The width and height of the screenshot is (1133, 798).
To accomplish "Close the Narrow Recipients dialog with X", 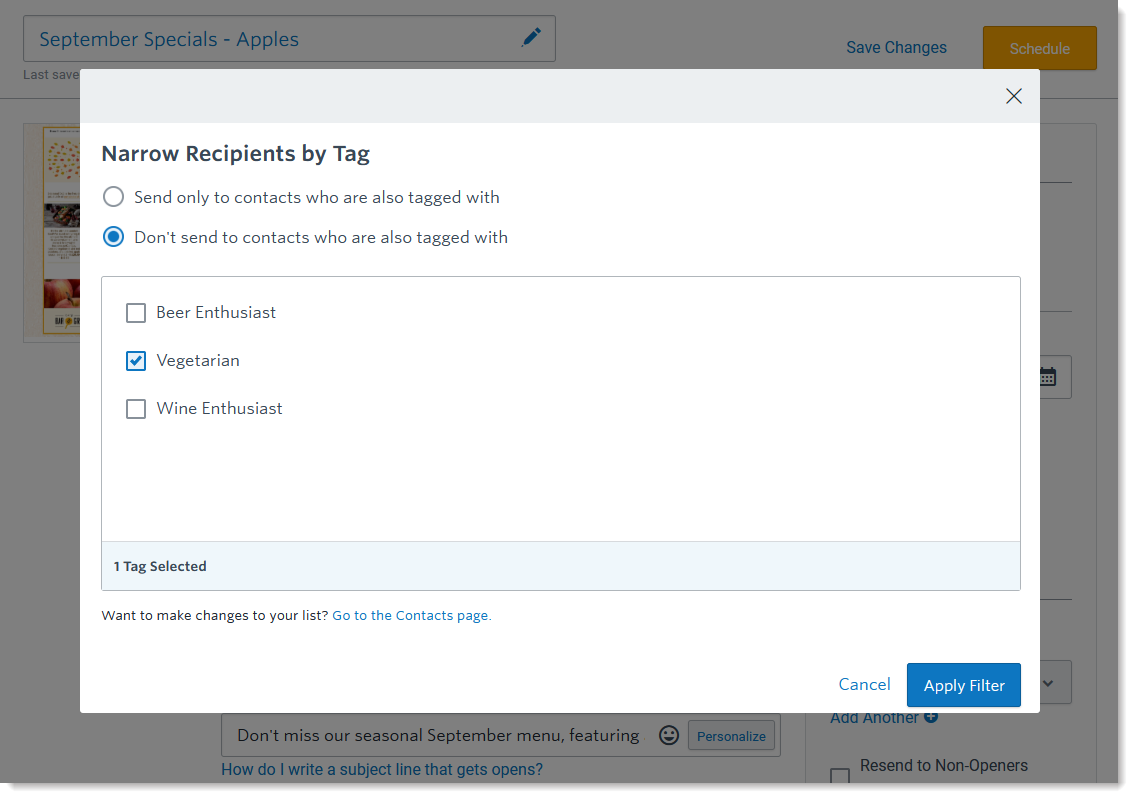I will pyautogui.click(x=1013, y=96).
